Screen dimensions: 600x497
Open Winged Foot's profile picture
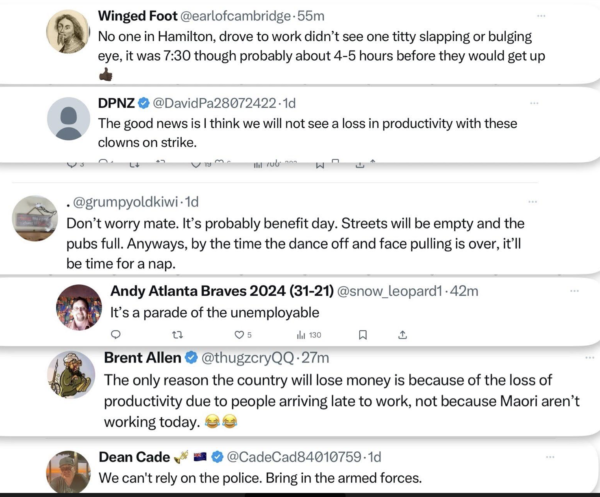pyautogui.click(x=69, y=33)
